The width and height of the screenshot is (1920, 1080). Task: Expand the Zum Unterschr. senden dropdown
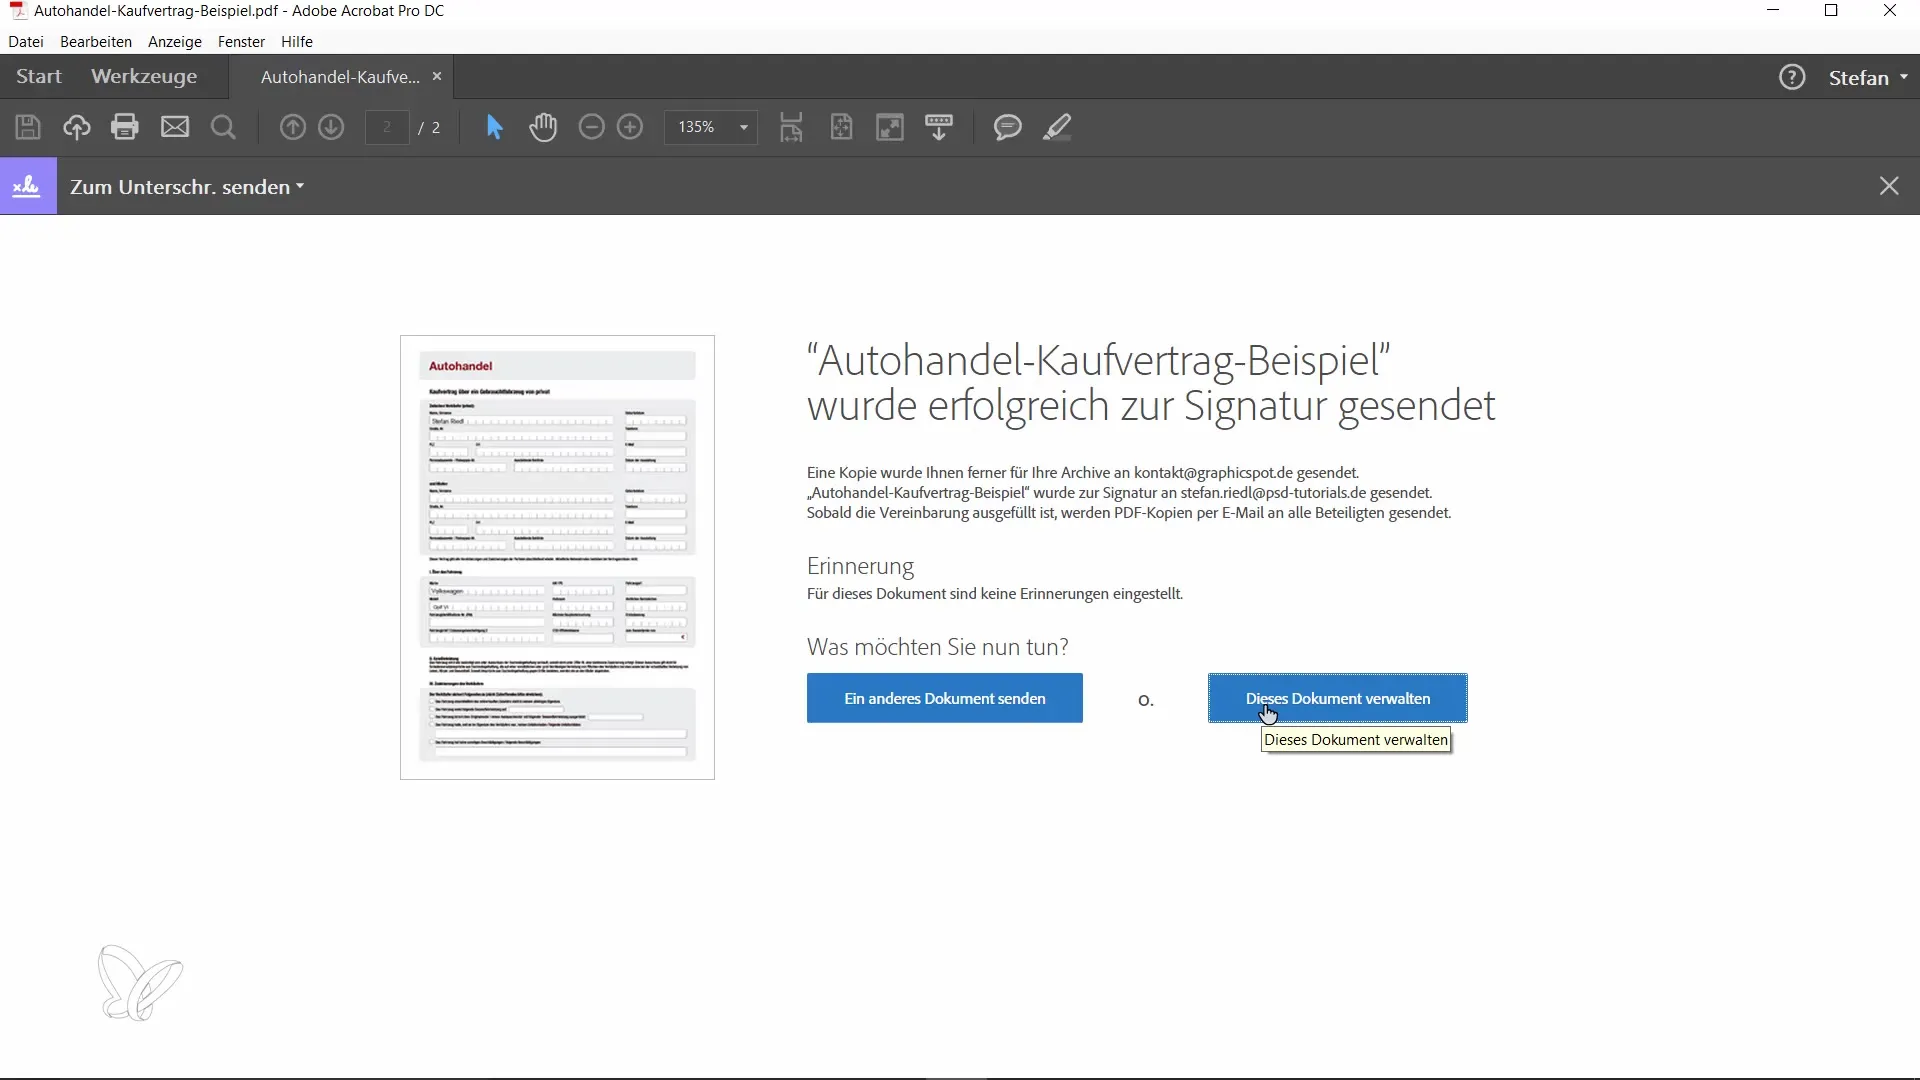[187, 187]
